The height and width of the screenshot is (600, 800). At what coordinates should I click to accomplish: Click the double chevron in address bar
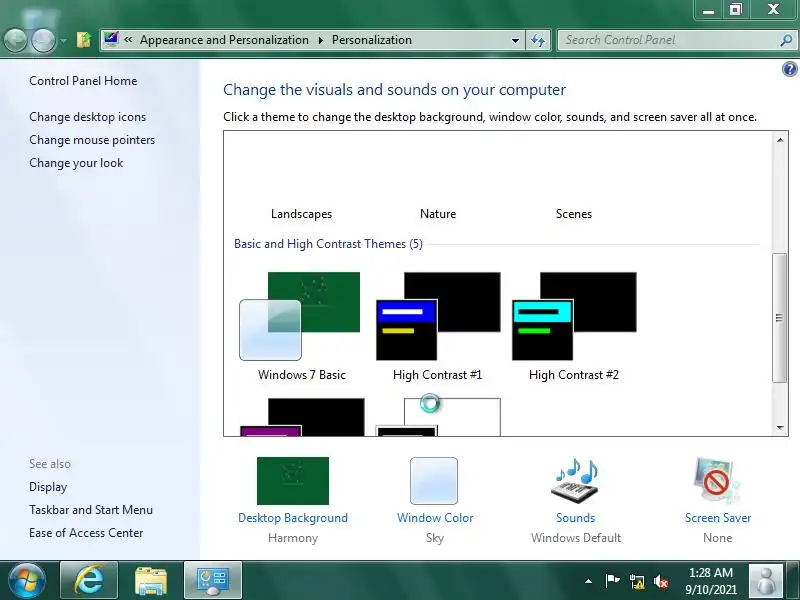tap(128, 40)
